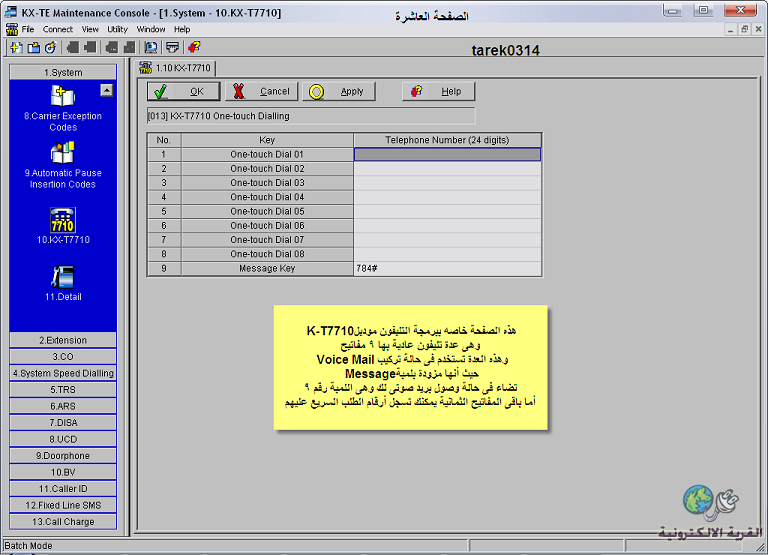Click the red-cross help toolbar icon
768x555 pixels.
[x=194, y=48]
